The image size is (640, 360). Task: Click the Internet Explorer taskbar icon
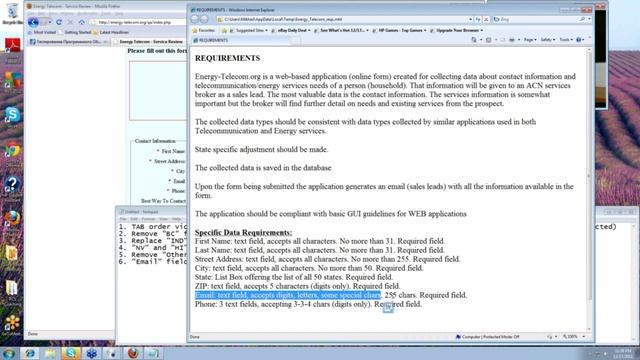point(29,353)
